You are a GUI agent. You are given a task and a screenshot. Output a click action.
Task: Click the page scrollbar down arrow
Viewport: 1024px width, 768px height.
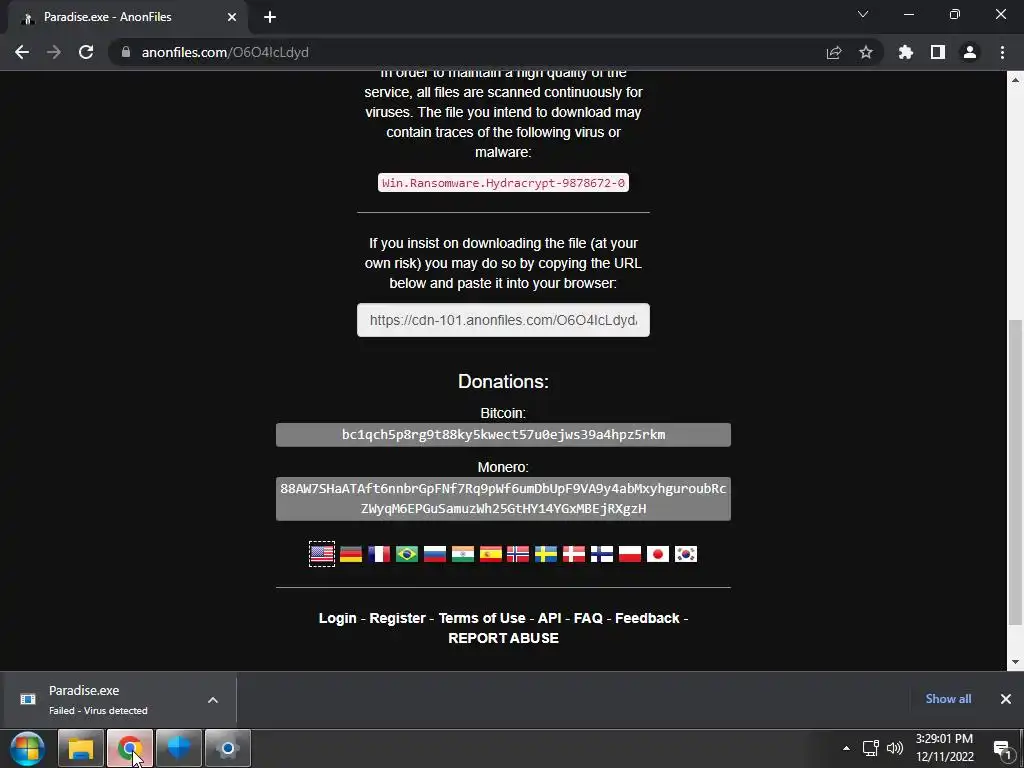point(1015,662)
